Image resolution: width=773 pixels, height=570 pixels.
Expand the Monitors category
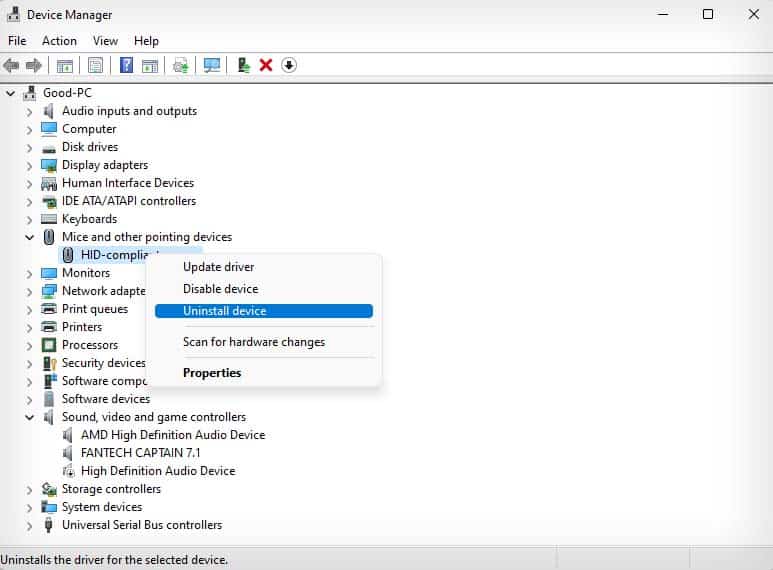[x=29, y=274]
